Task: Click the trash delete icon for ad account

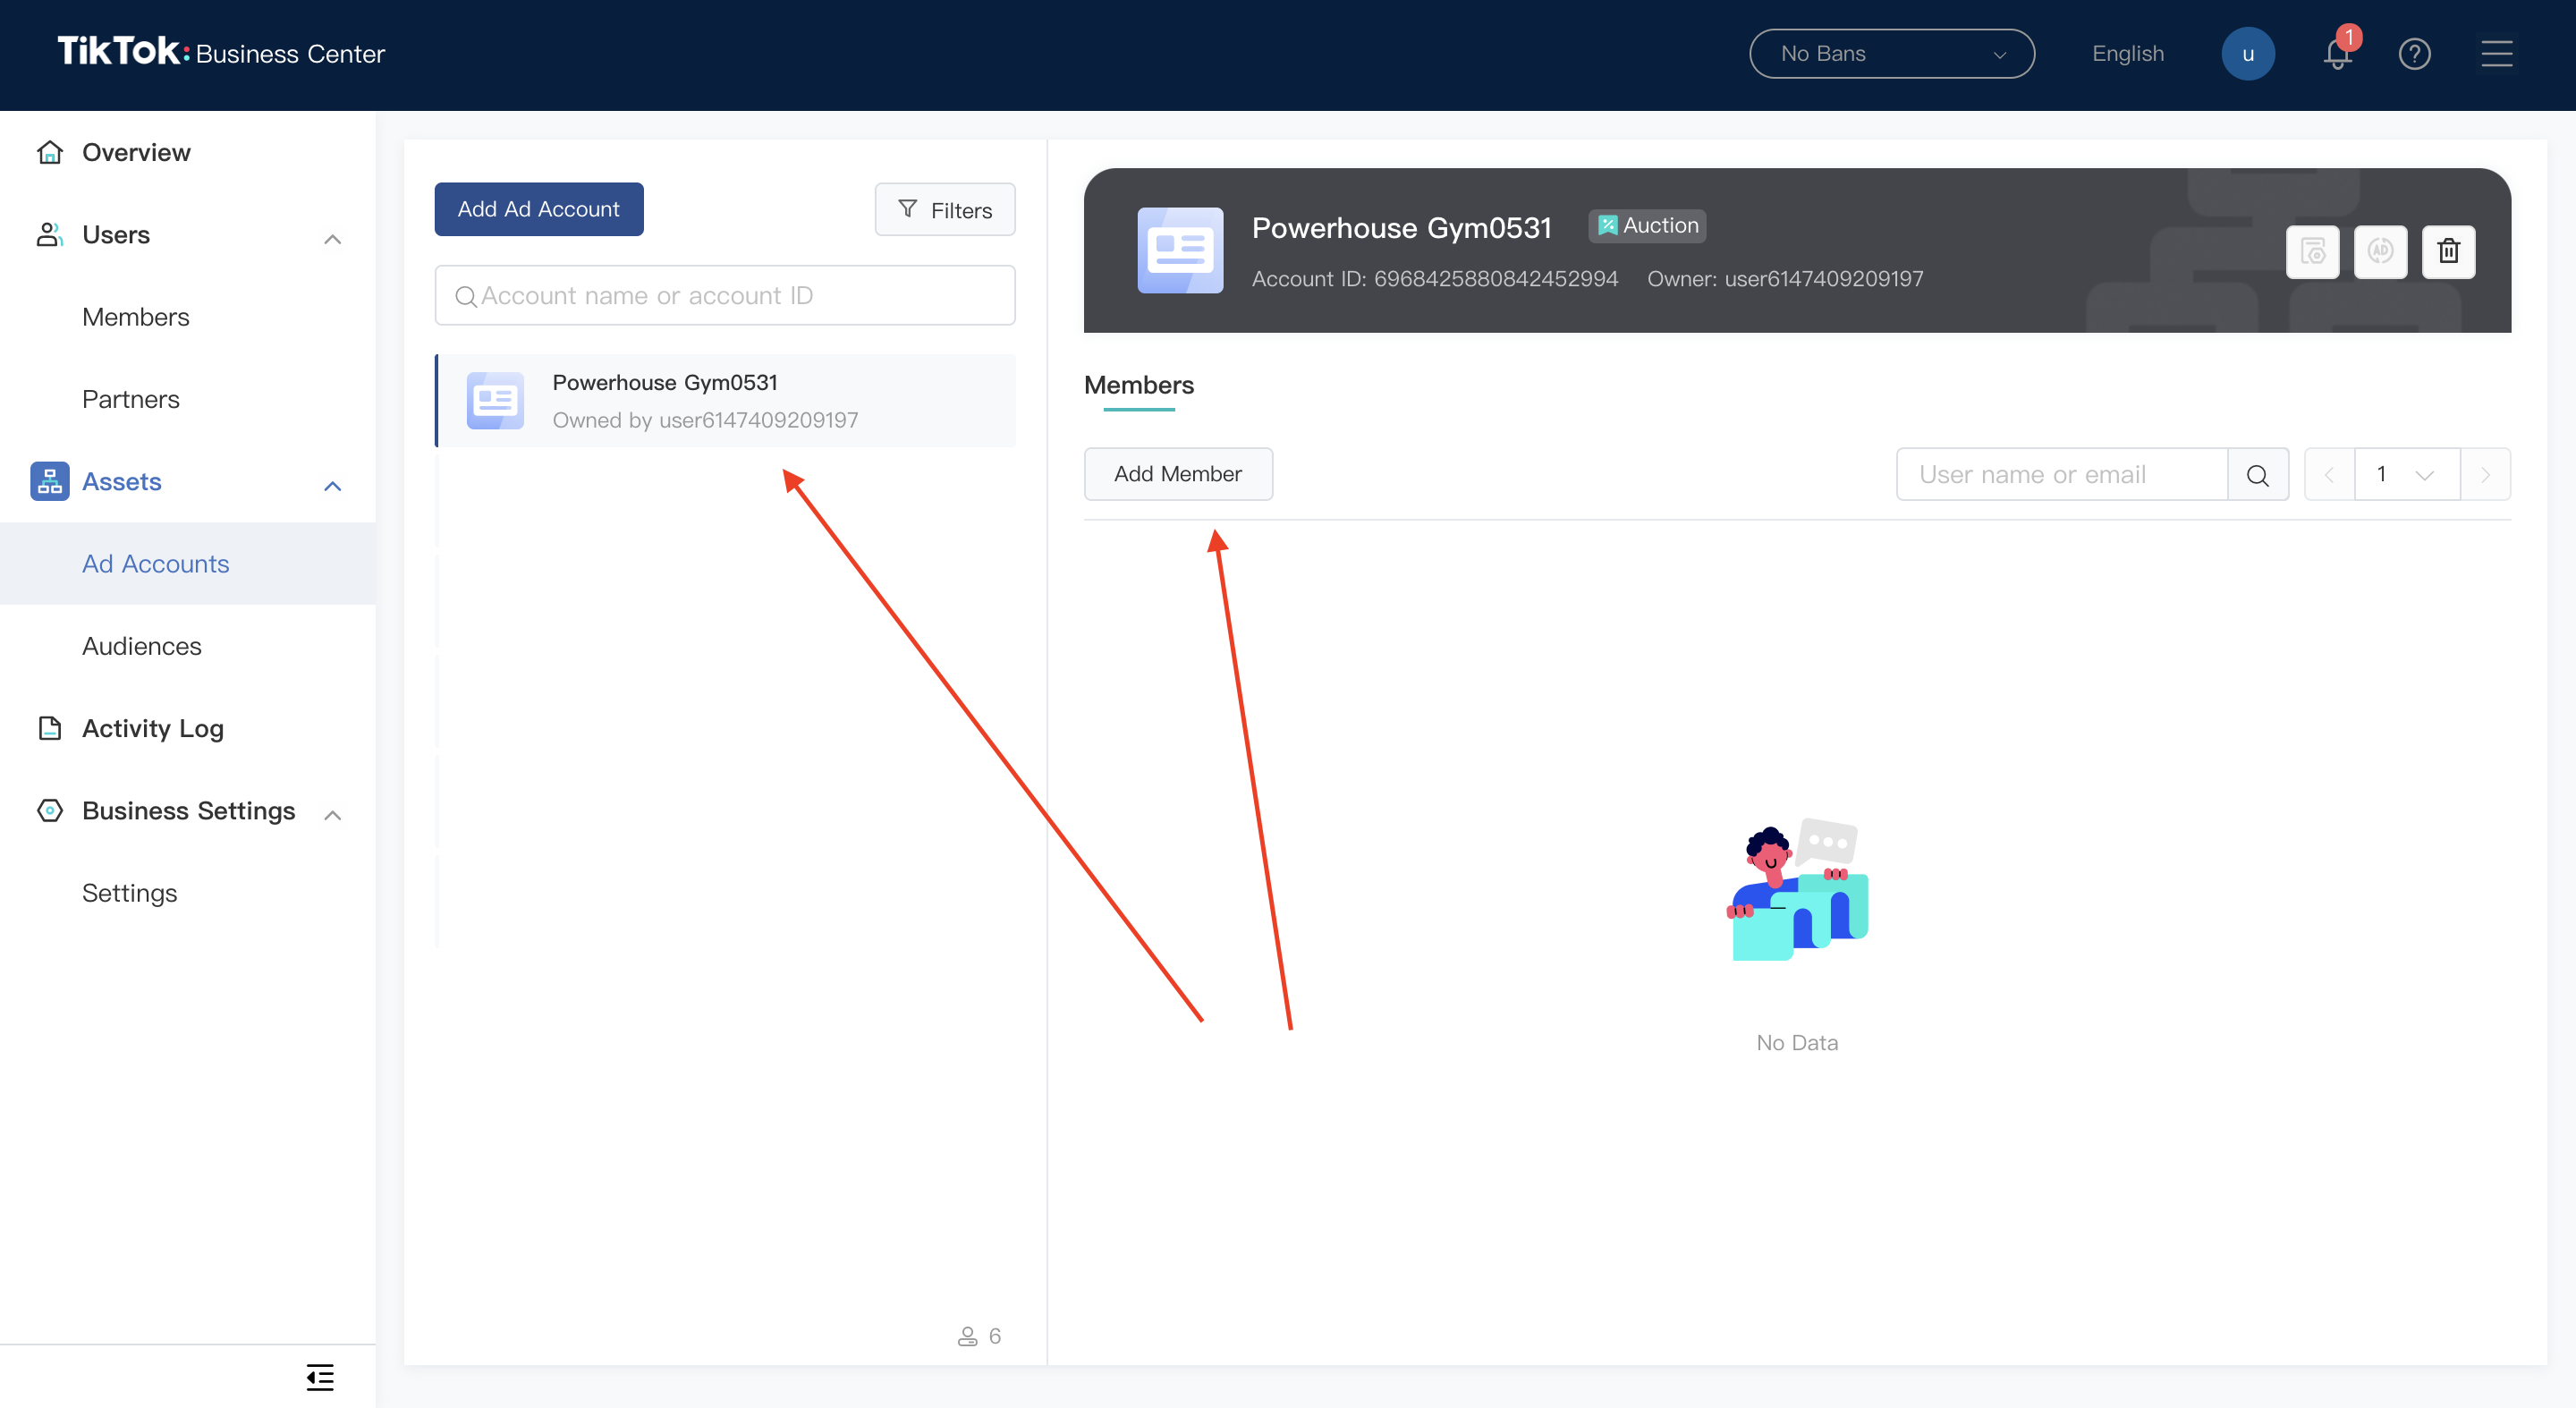Action: 2448,251
